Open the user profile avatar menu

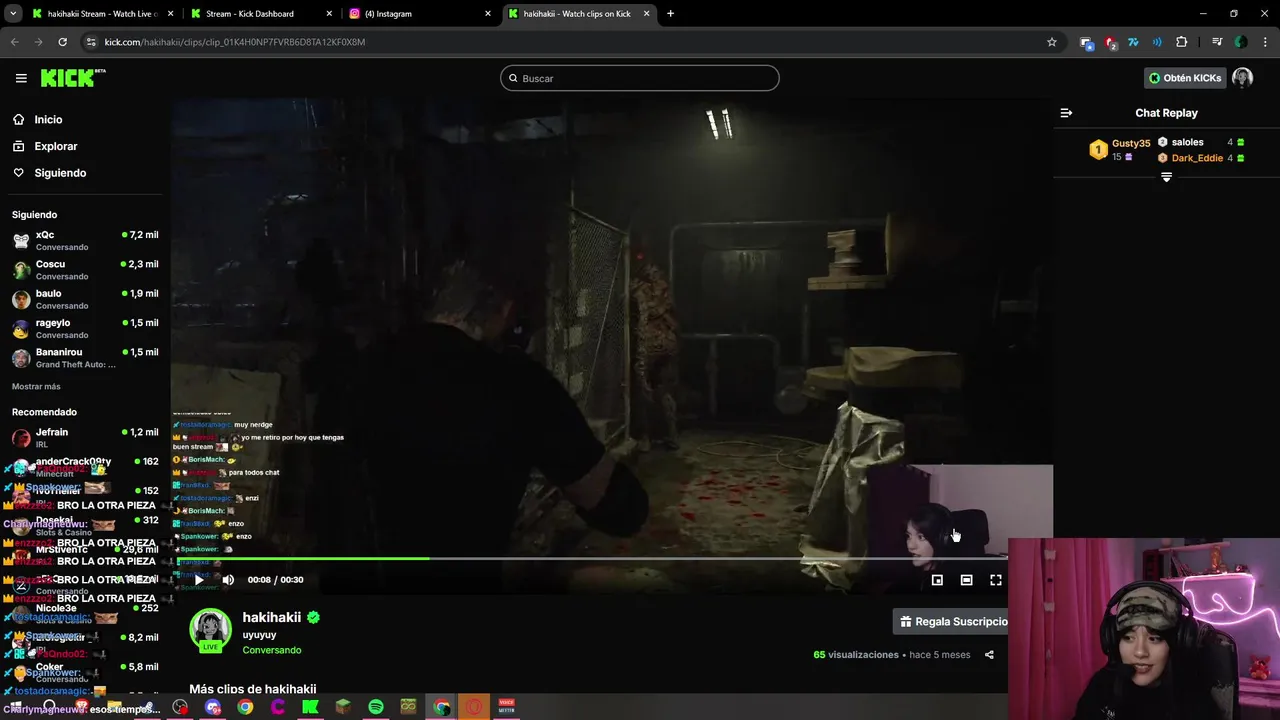point(1242,78)
